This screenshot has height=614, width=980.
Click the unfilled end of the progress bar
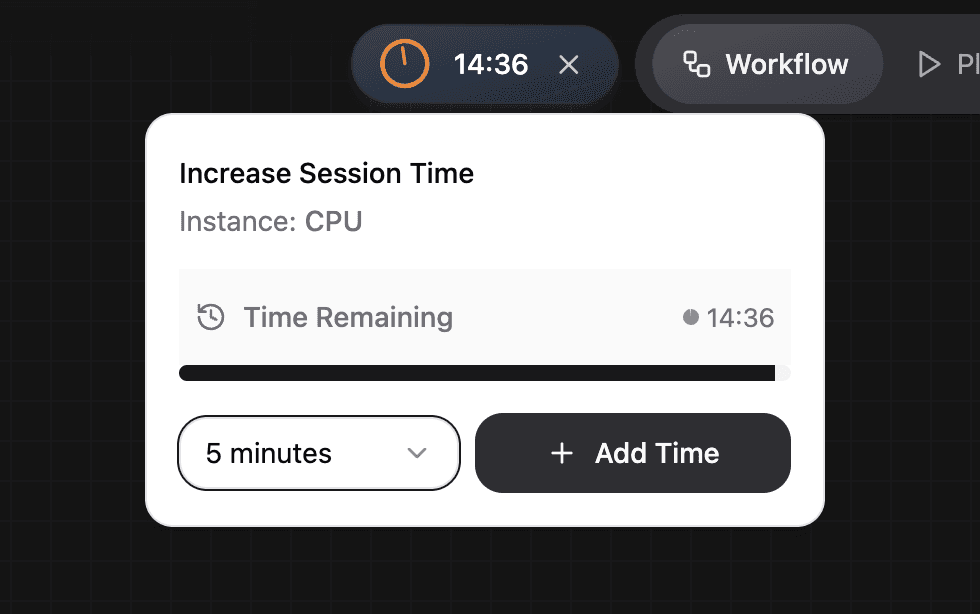783,373
